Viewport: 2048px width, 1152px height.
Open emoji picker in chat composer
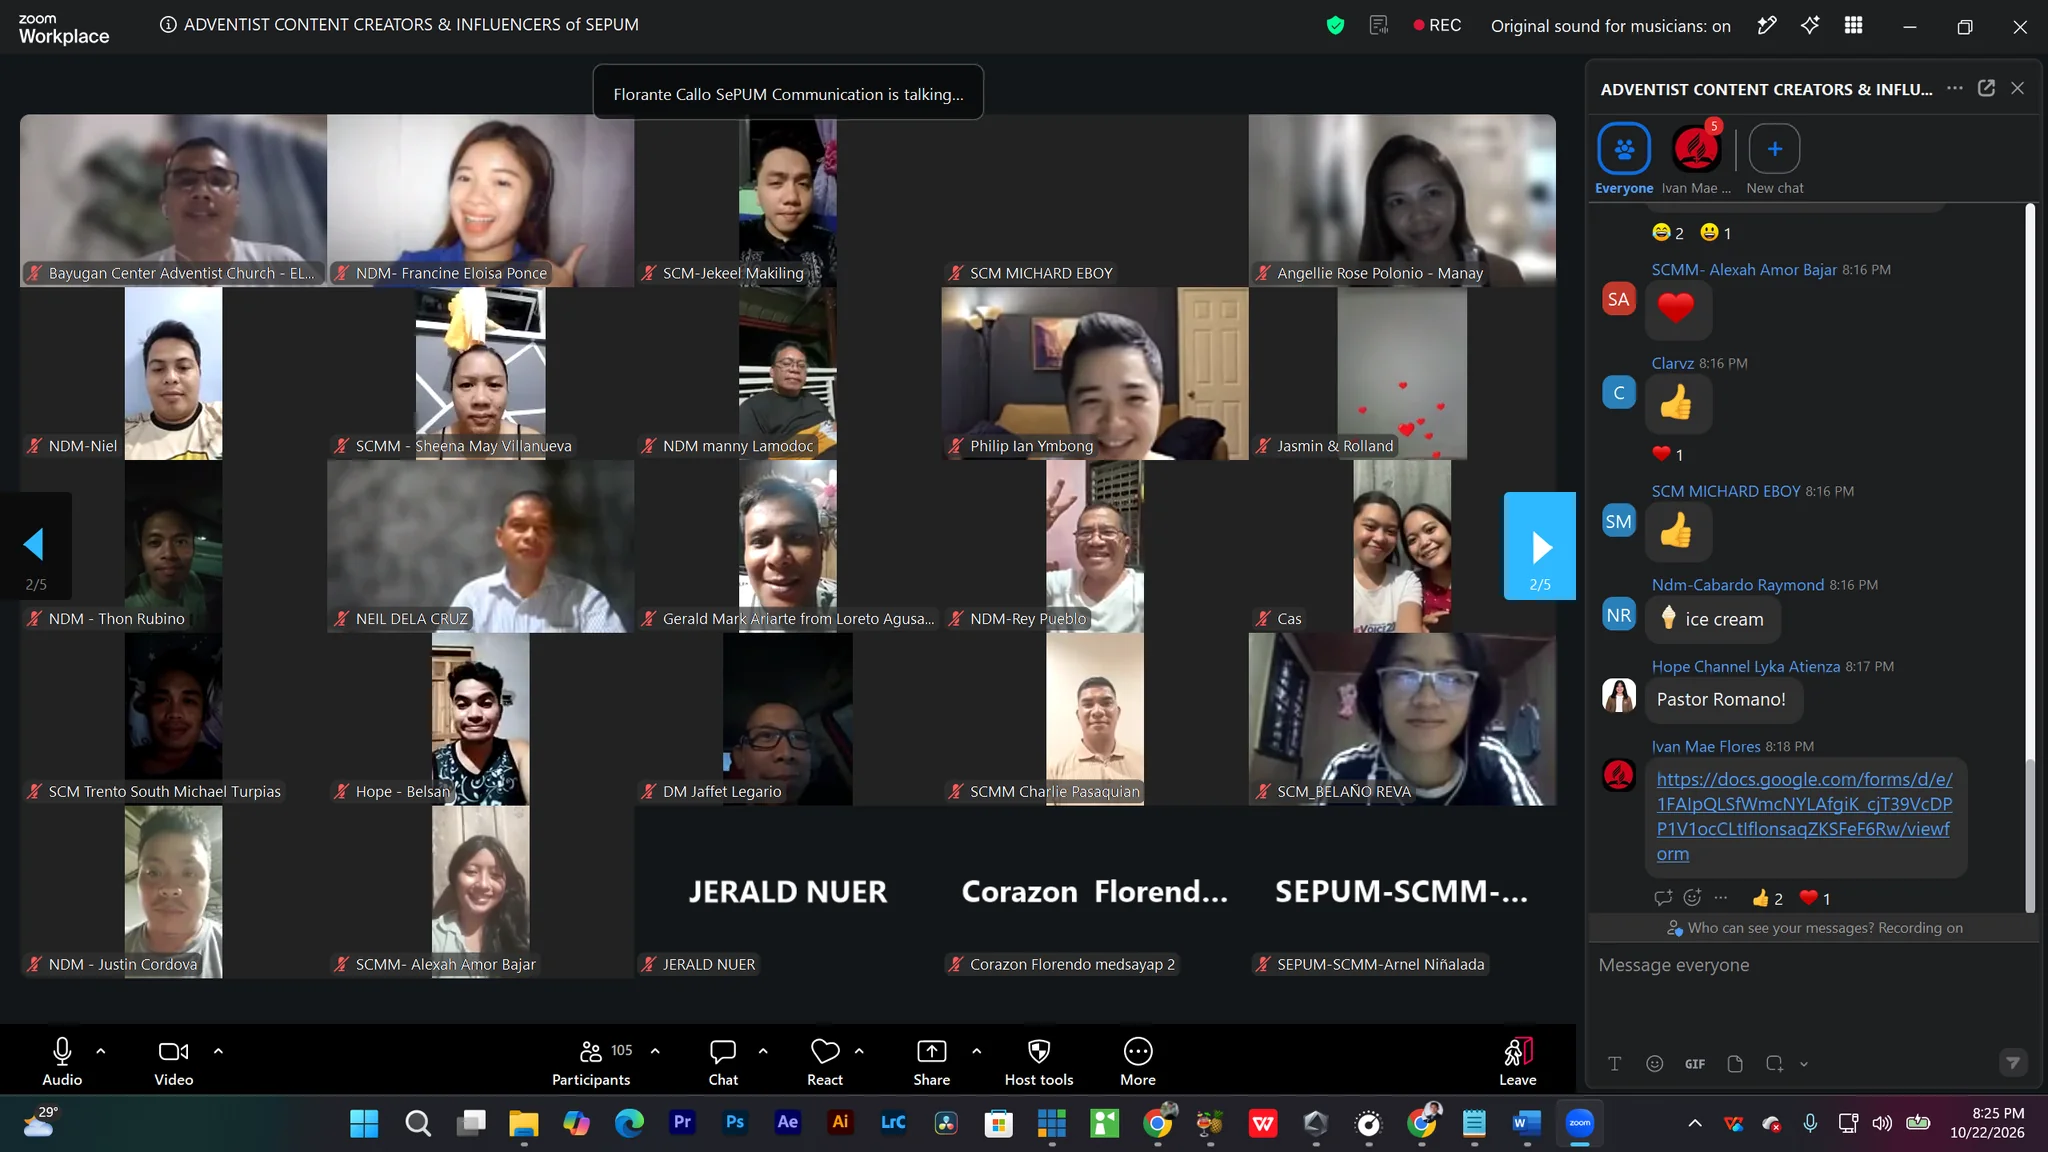(1655, 1064)
